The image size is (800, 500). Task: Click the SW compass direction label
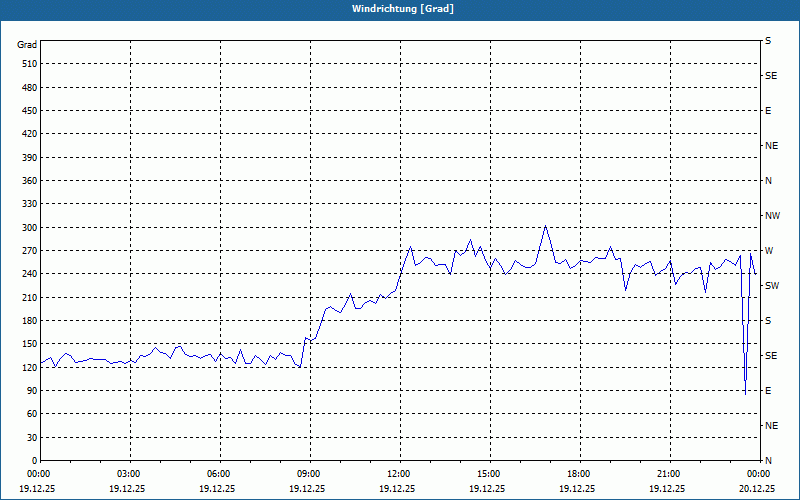(x=772, y=286)
